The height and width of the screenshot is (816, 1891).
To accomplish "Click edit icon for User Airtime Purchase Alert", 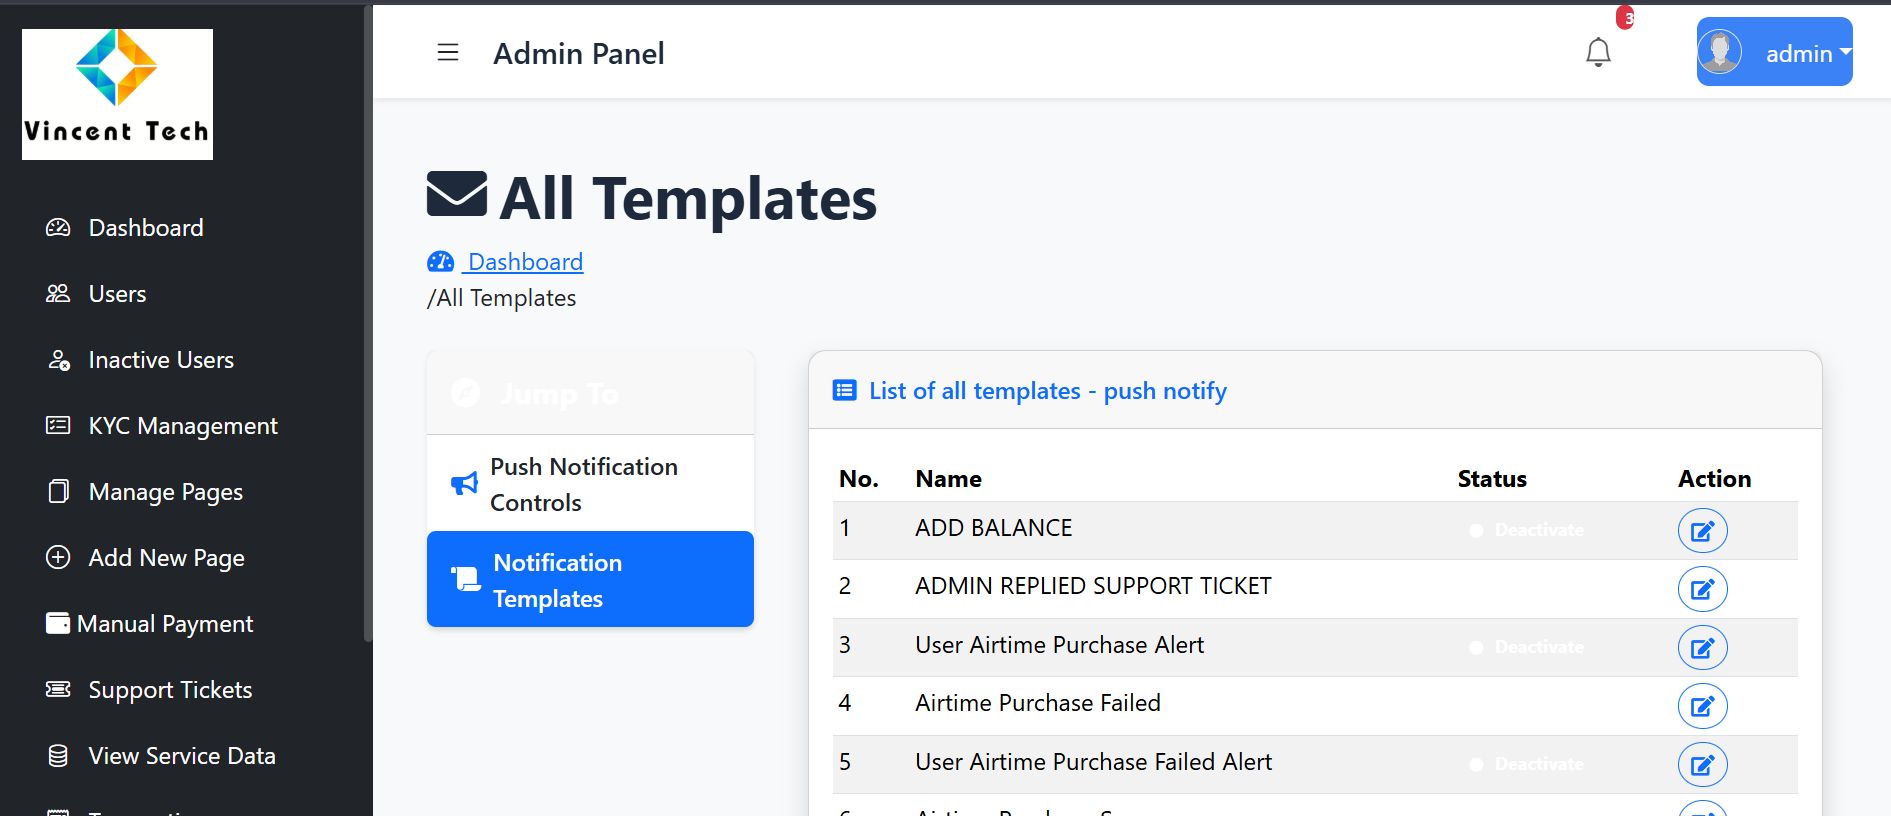I will pyautogui.click(x=1702, y=648).
